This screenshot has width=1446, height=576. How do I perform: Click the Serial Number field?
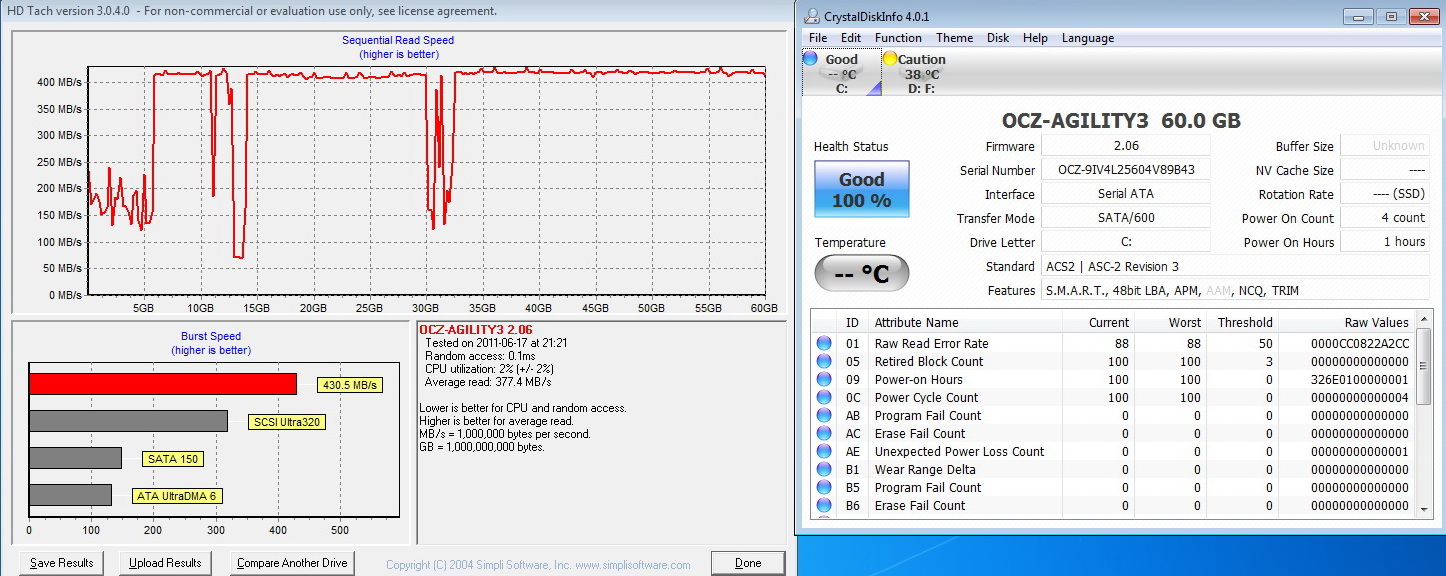pyautogui.click(x=1125, y=170)
